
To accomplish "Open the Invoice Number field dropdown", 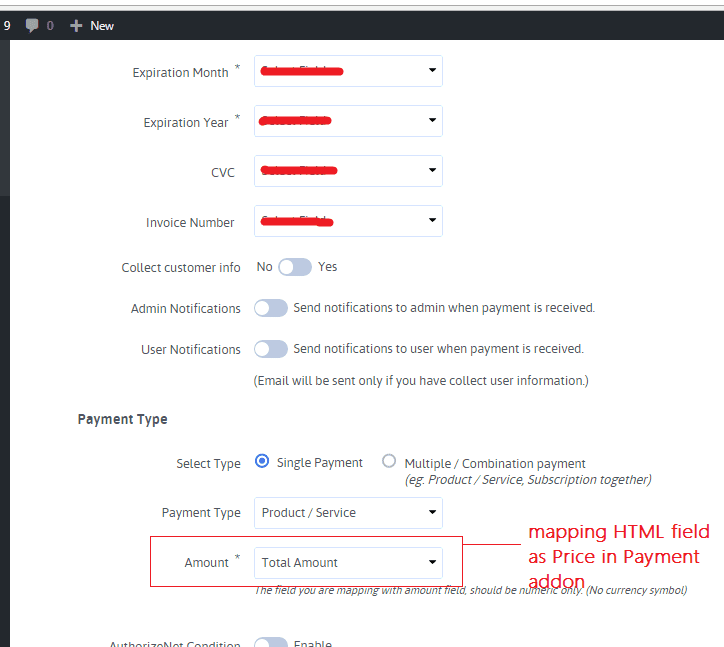I will (x=348, y=221).
